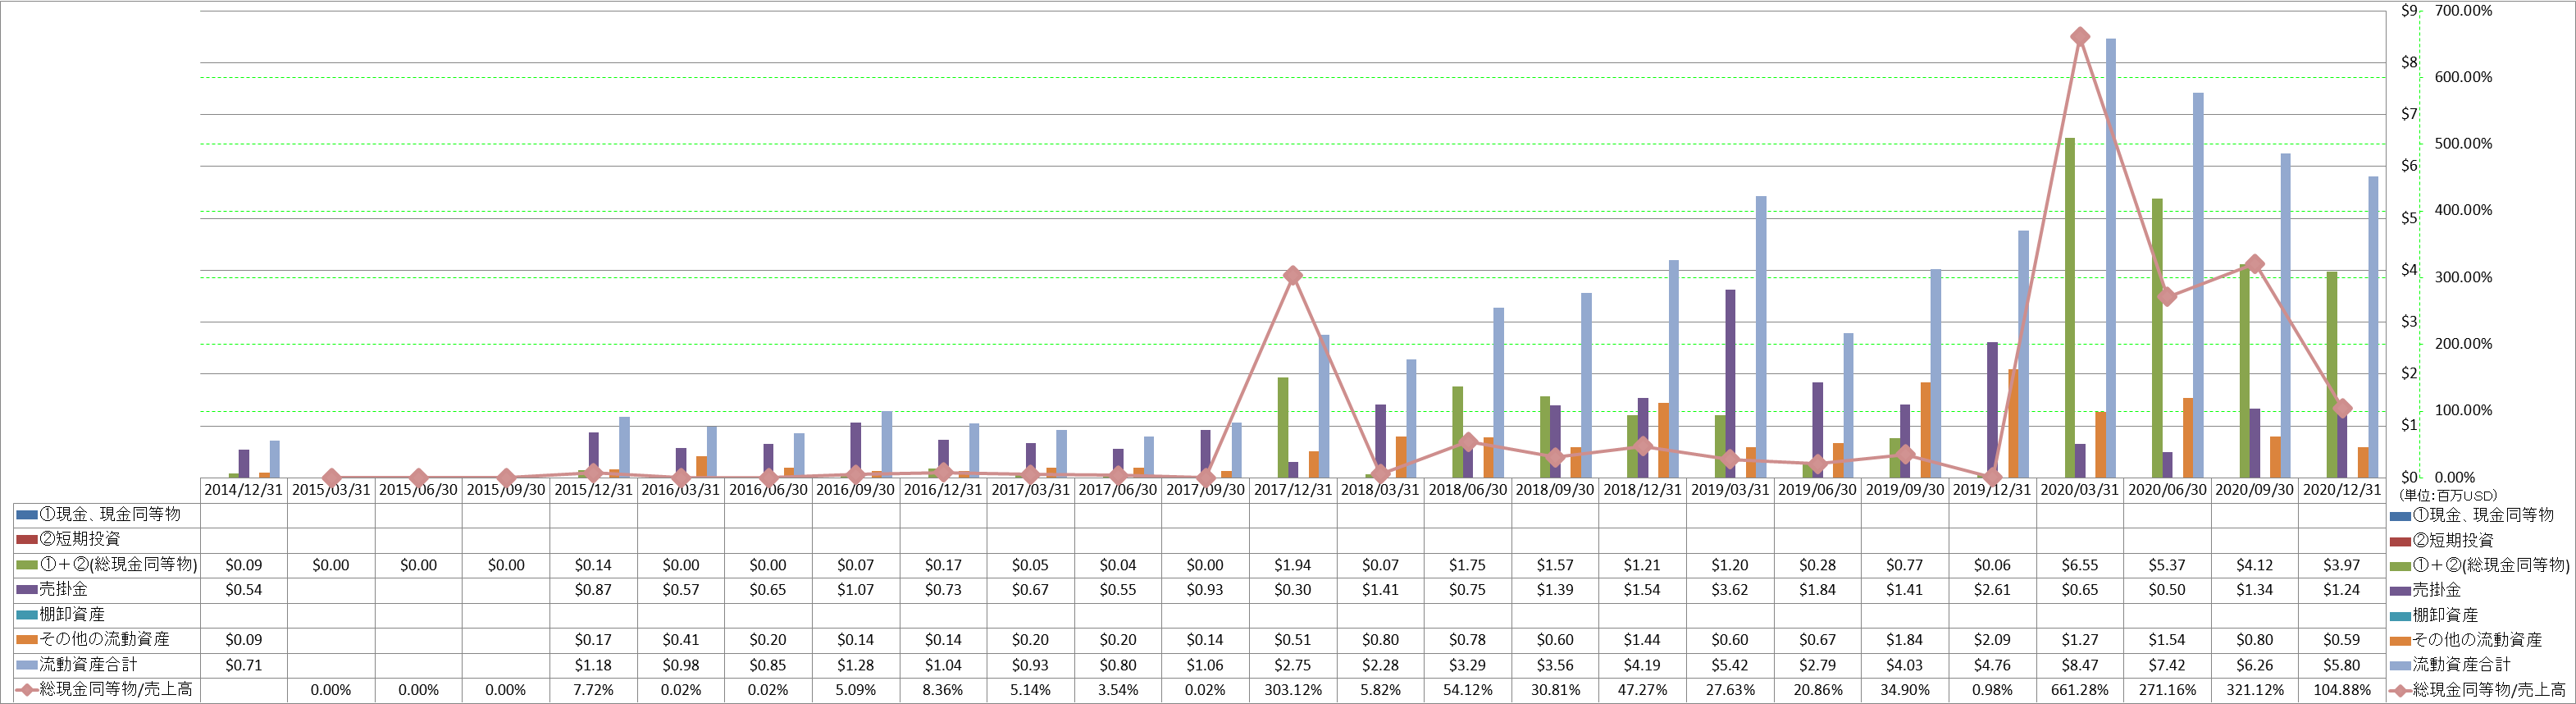Click the 2017/12/31 date column header

coord(1293,490)
